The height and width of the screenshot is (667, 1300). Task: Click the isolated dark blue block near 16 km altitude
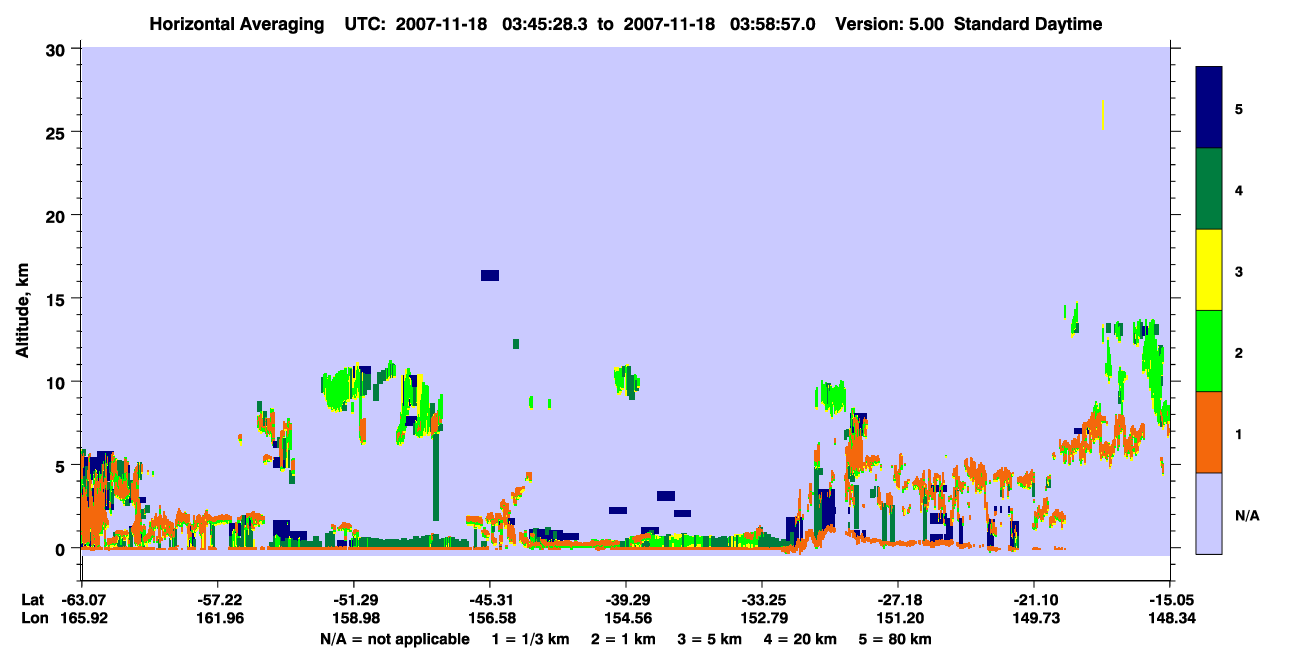490,275
